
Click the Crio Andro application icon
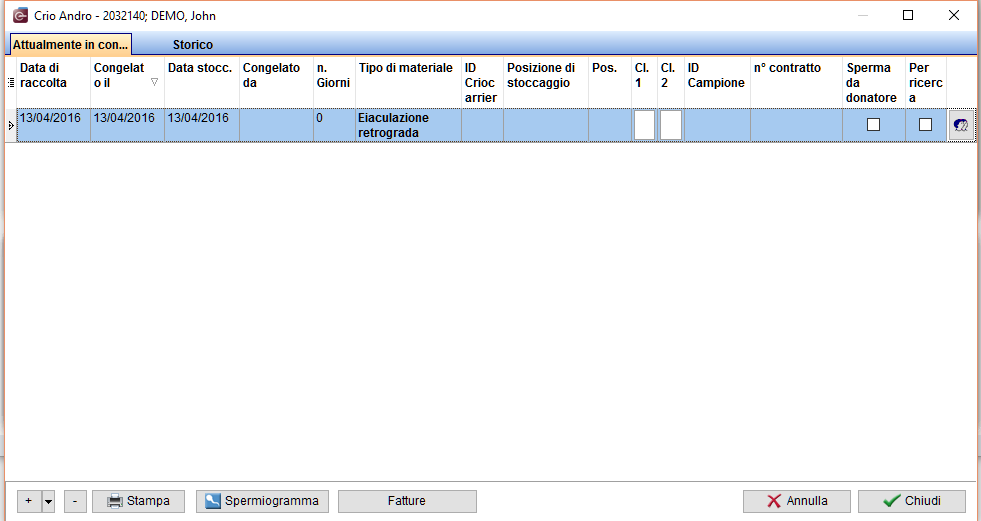[x=20, y=16]
